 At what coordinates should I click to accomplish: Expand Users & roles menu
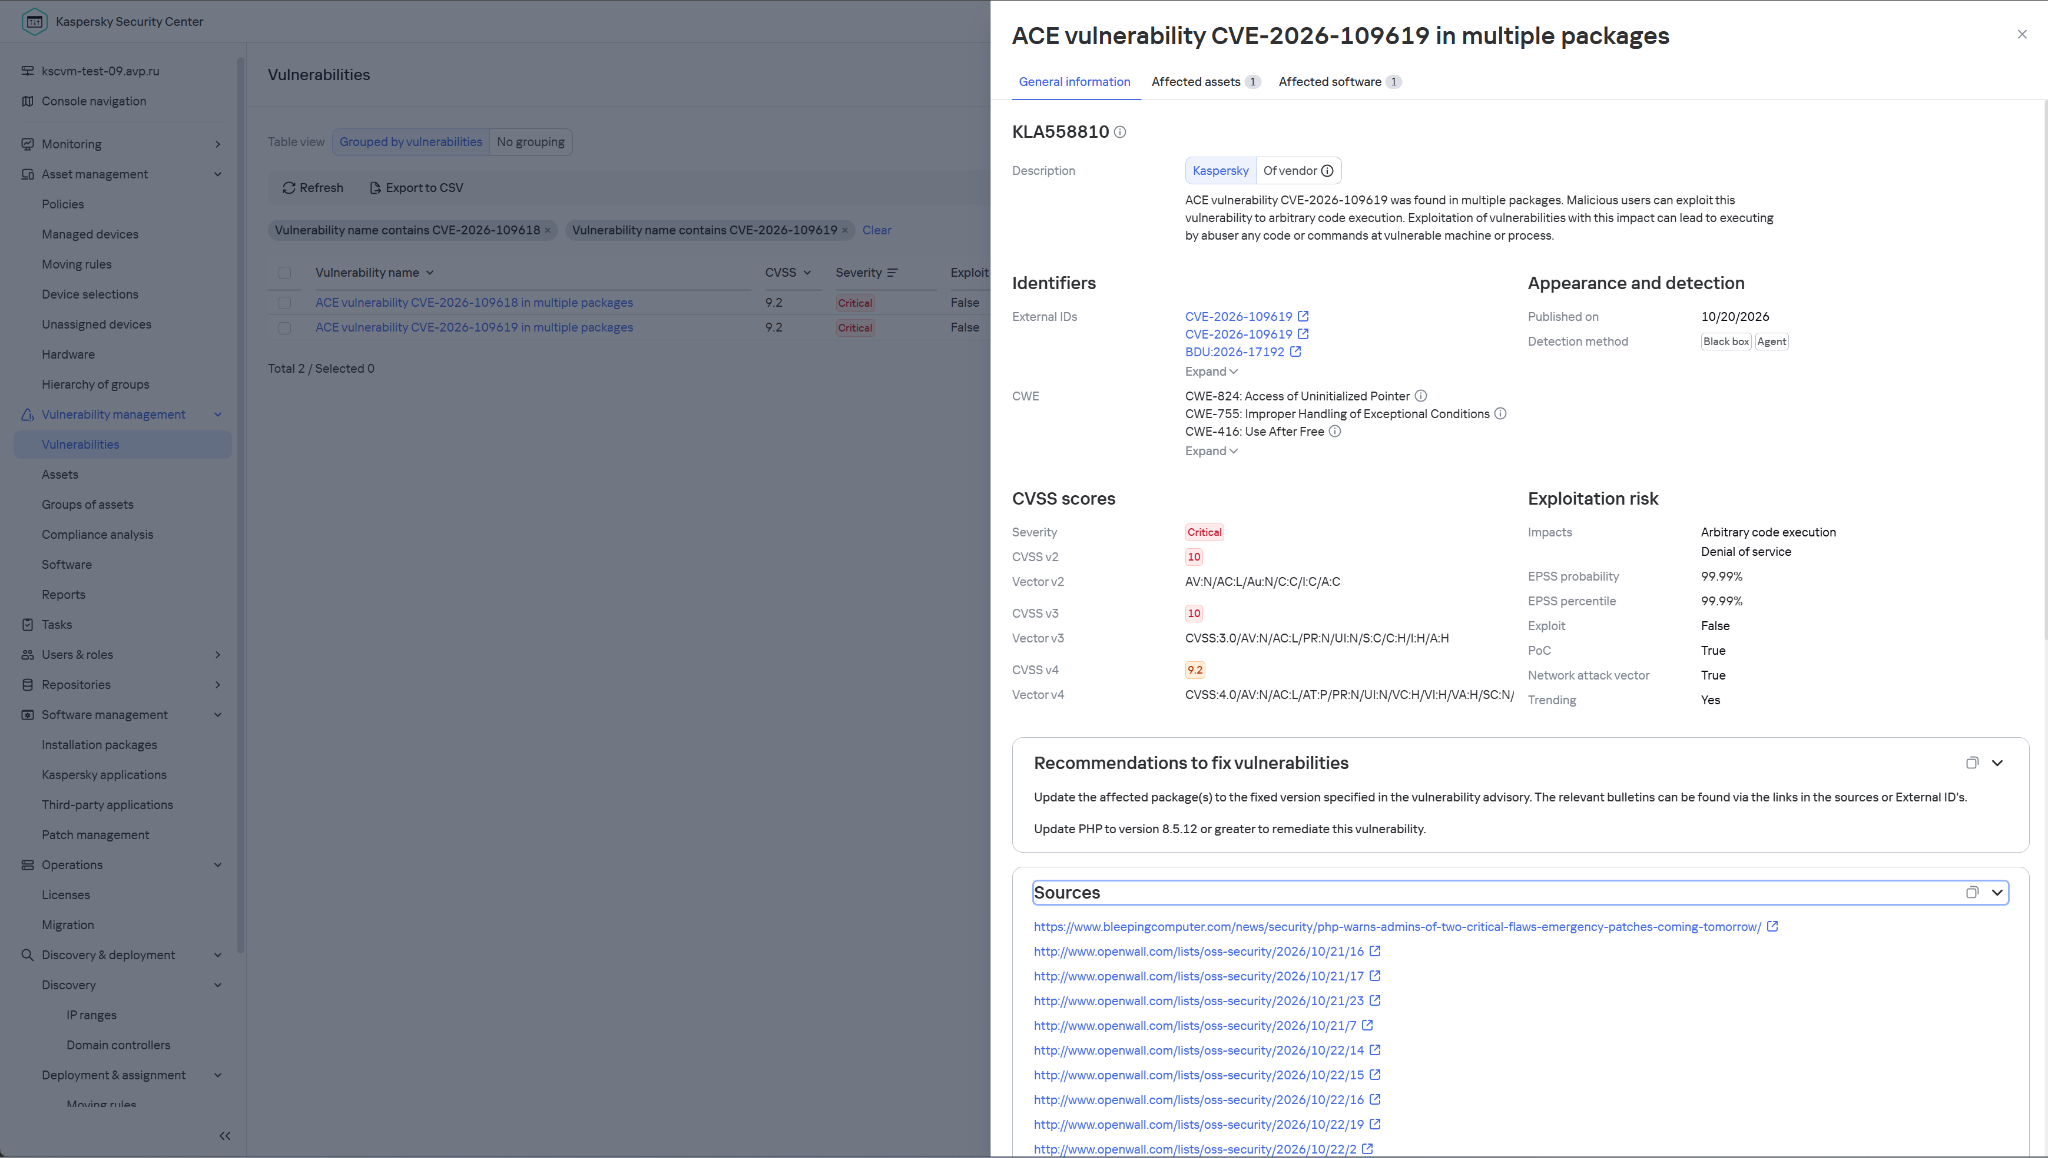pos(217,655)
